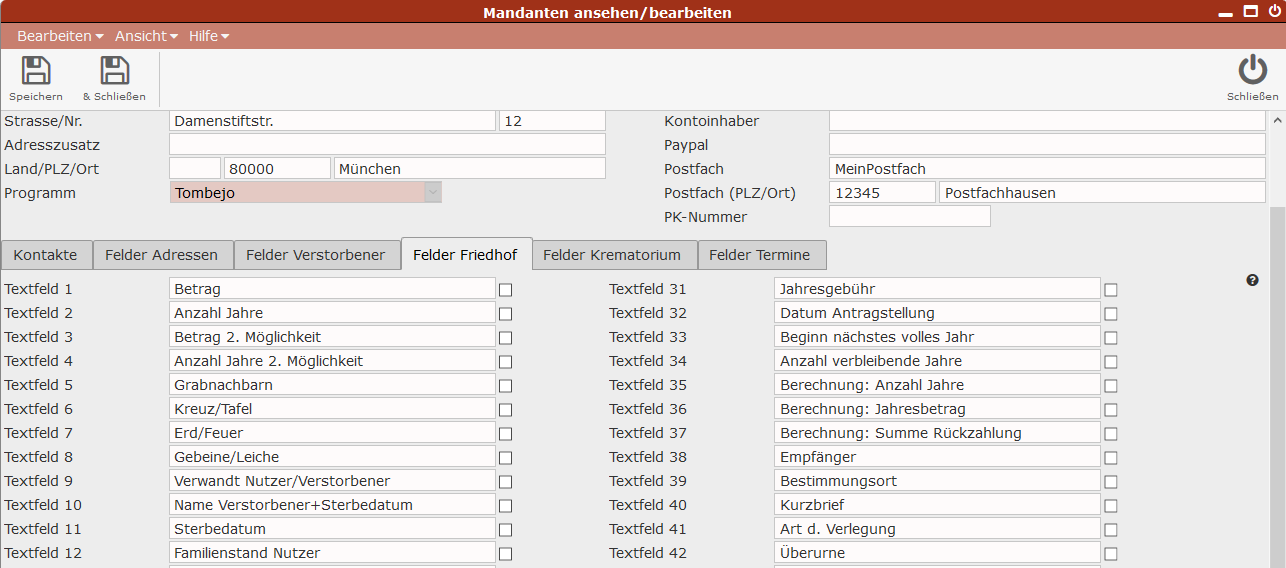Select the Felder Verstorbener tab

click(x=315, y=255)
